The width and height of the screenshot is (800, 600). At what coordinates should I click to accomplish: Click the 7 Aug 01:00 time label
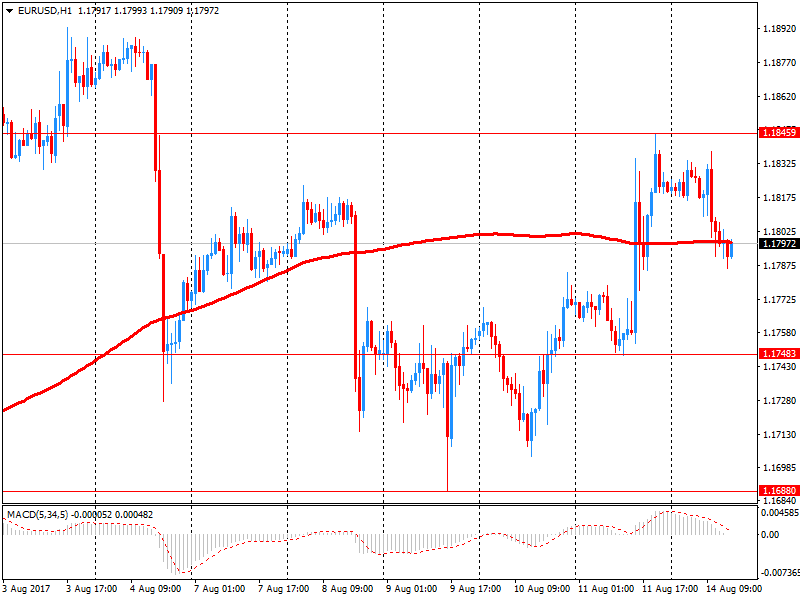pos(219,589)
